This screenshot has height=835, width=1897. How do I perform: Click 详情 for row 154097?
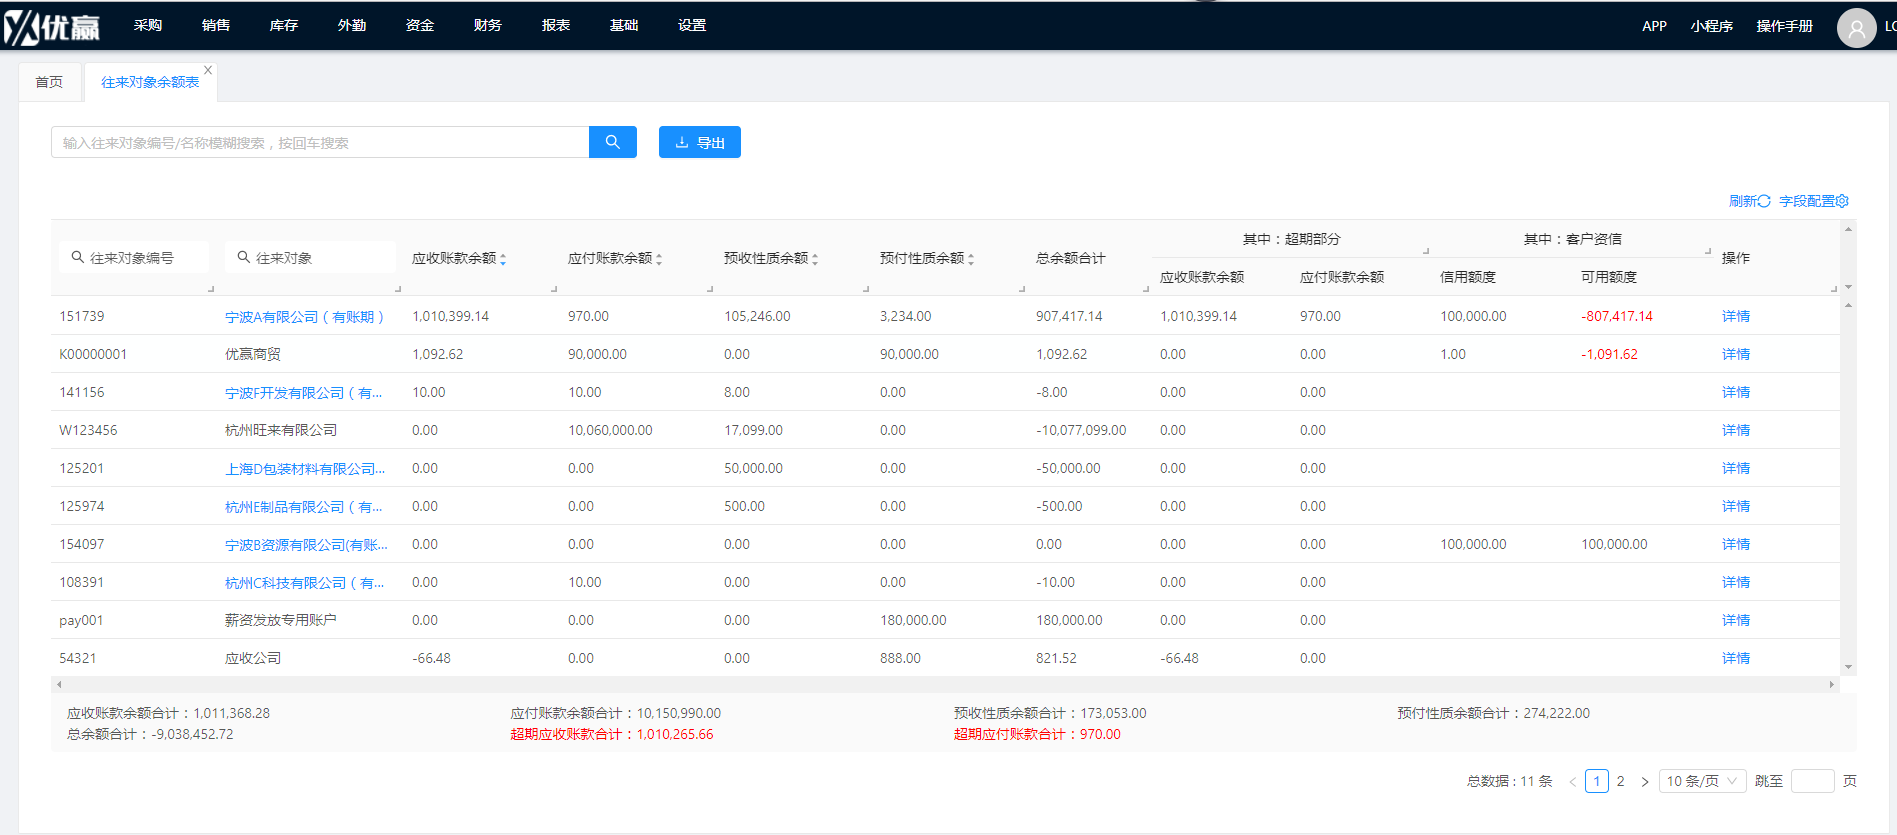[x=1736, y=544]
